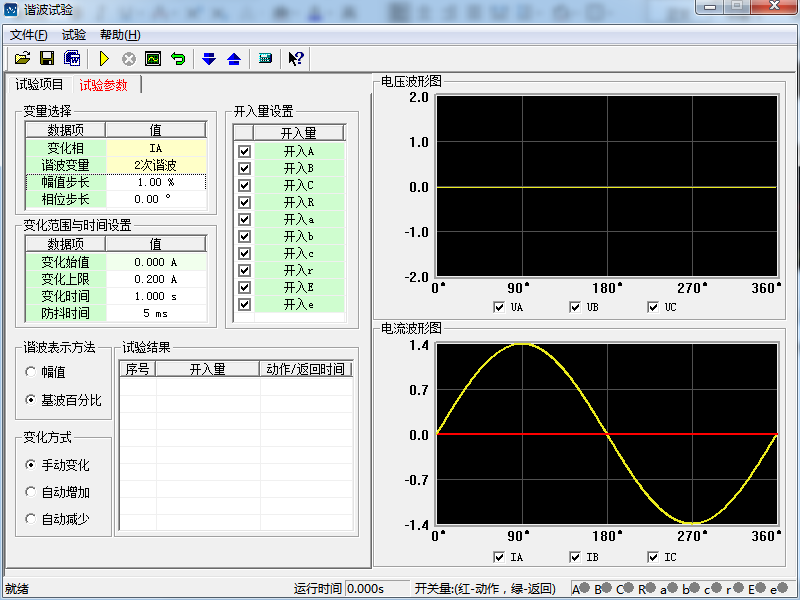Screen dimensions: 800x600
Task: Open the 试验 menu
Action: click(74, 35)
